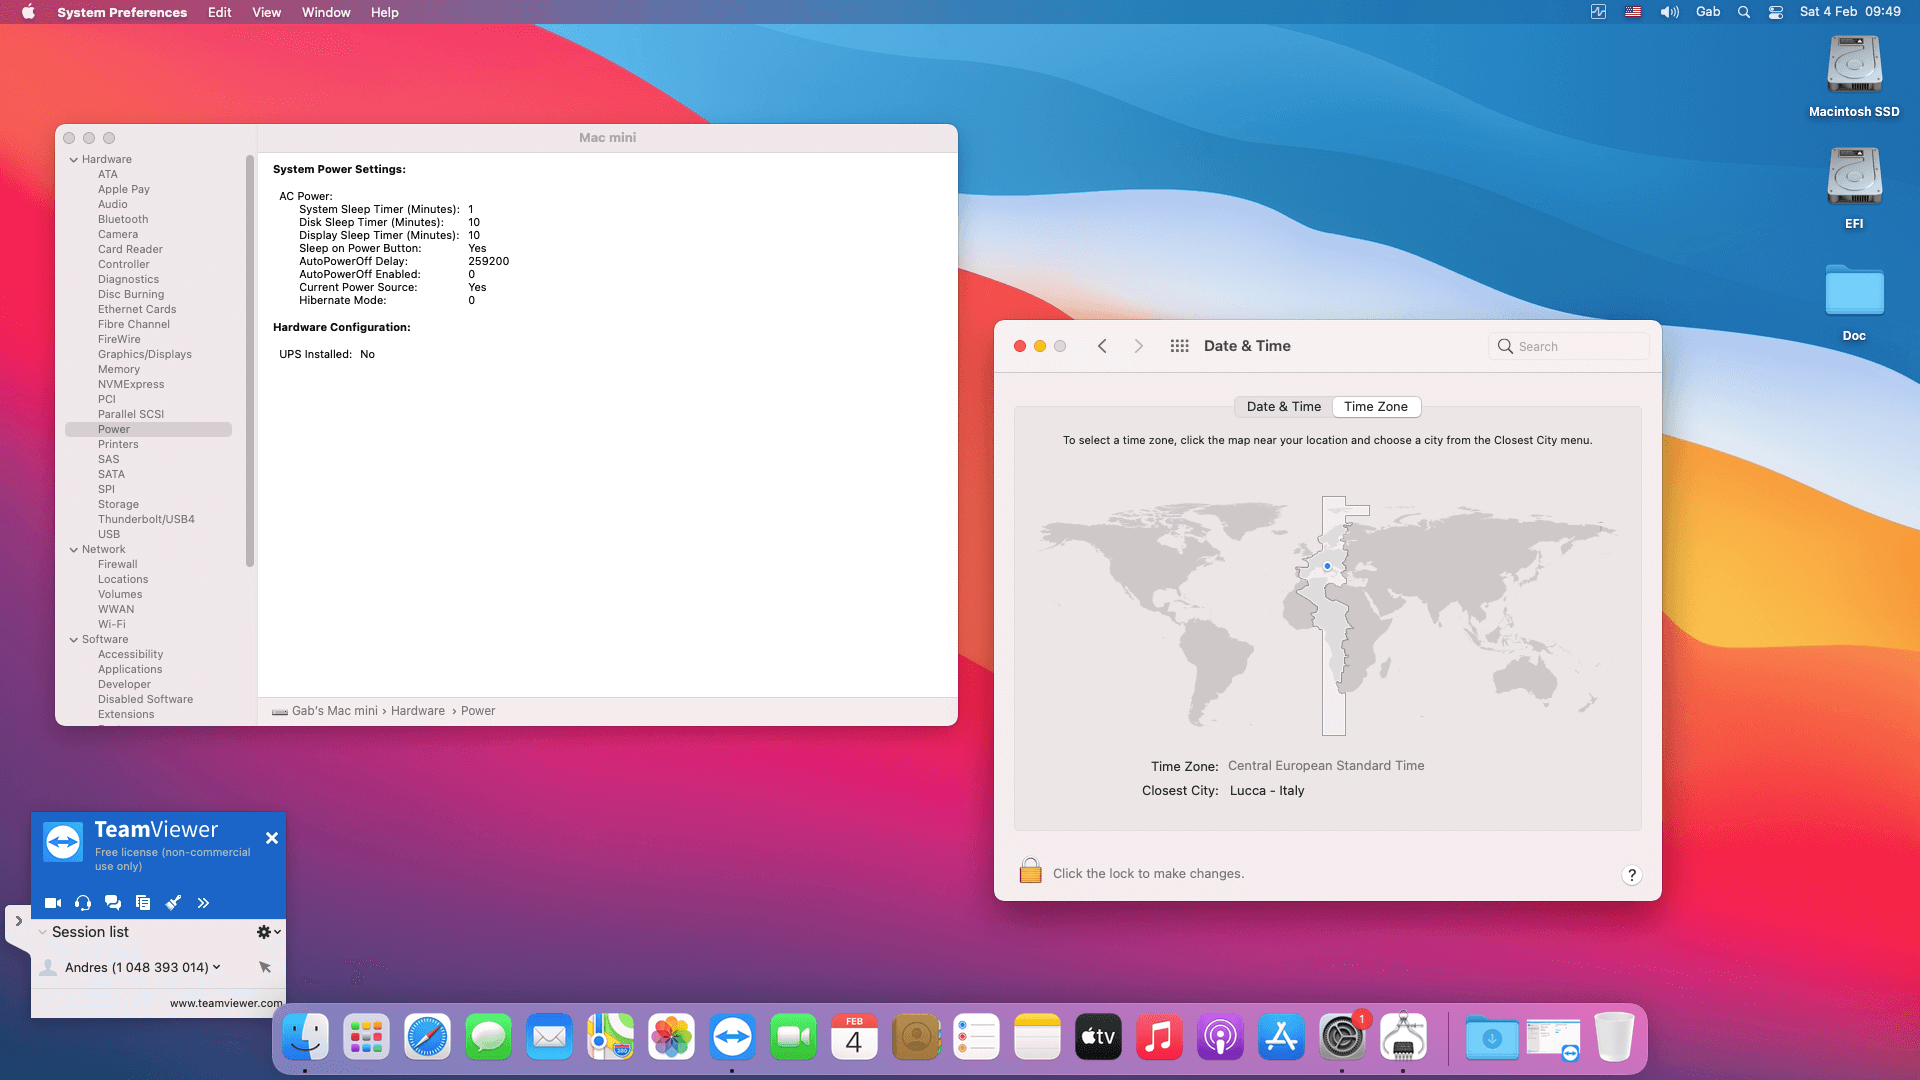Click the TeamViewer headset audio icon
This screenshot has height=1080, width=1920.
pos(83,903)
